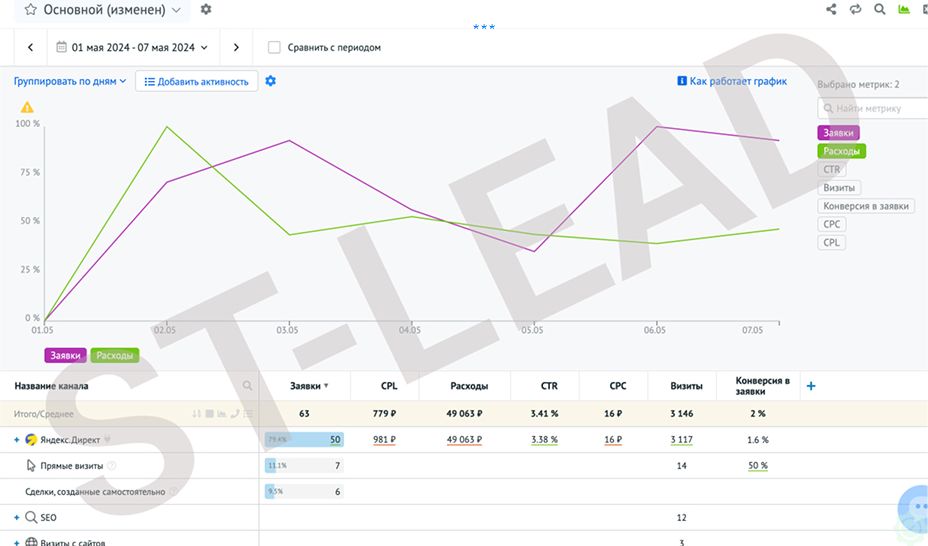Enable the Сравнить с периодом checkbox
928x546 pixels.
(x=274, y=47)
